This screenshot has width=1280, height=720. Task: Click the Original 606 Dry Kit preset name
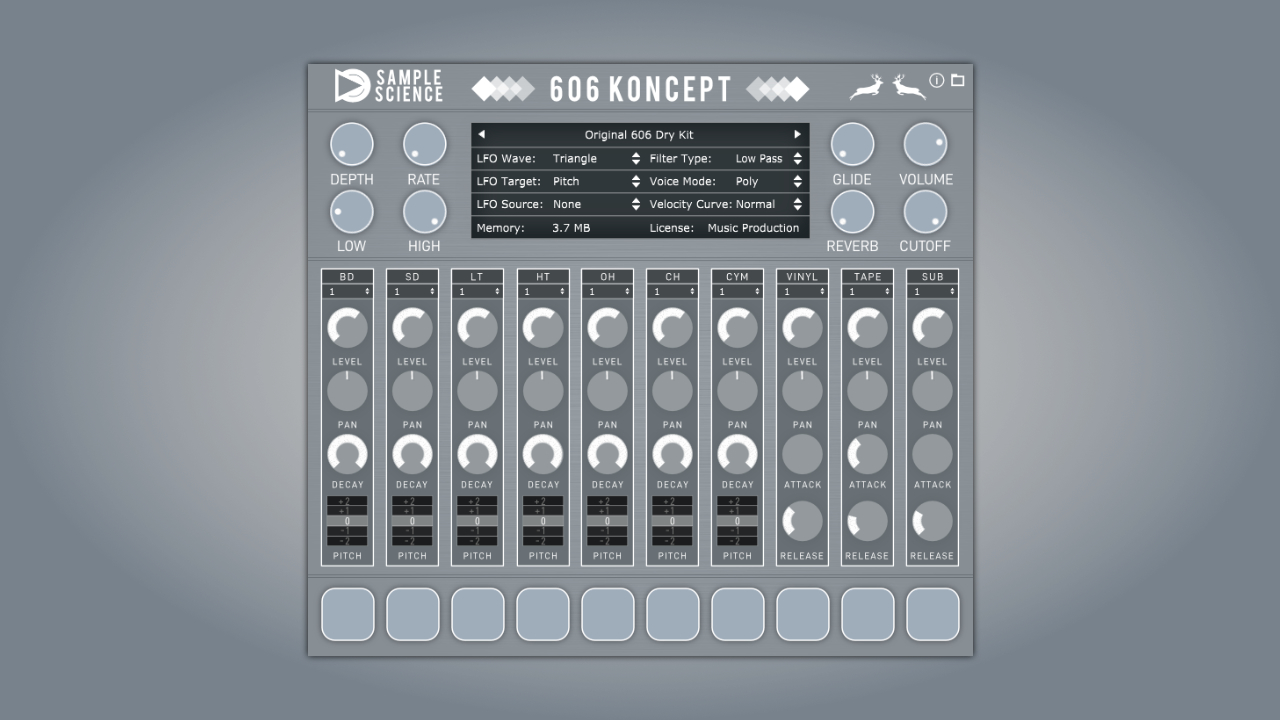pos(640,134)
